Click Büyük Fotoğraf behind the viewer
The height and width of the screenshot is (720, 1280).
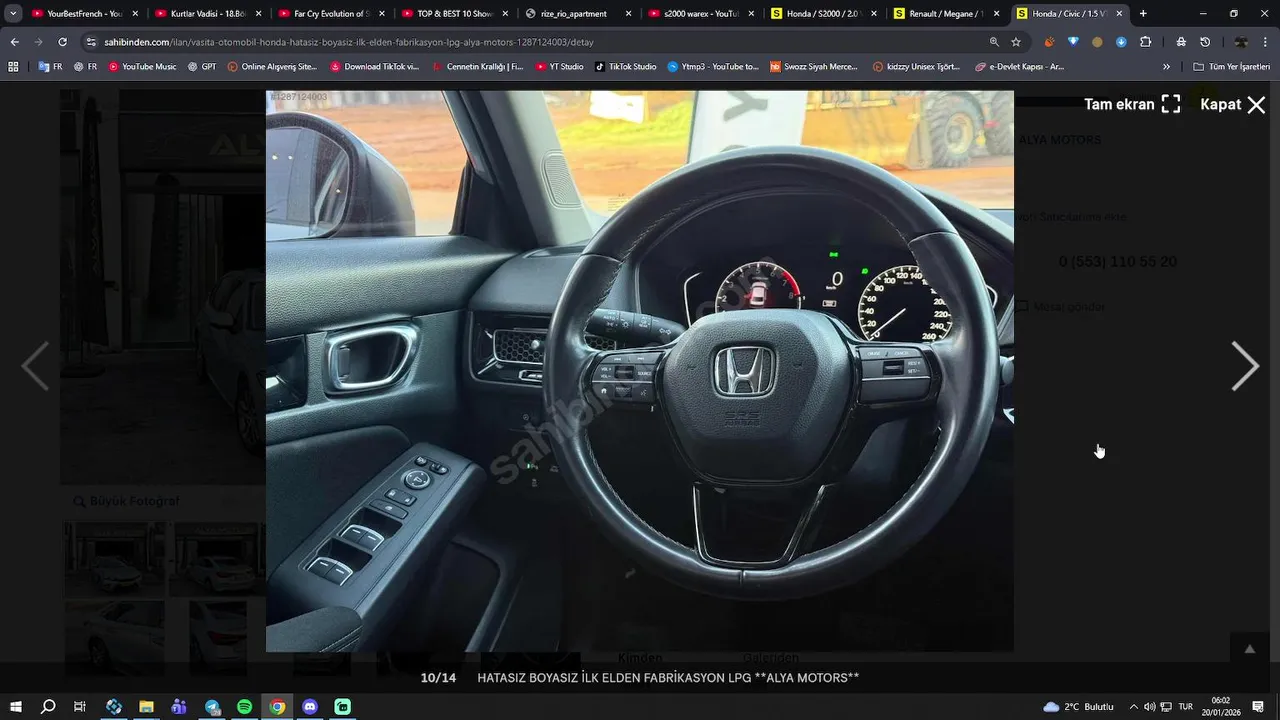click(127, 501)
